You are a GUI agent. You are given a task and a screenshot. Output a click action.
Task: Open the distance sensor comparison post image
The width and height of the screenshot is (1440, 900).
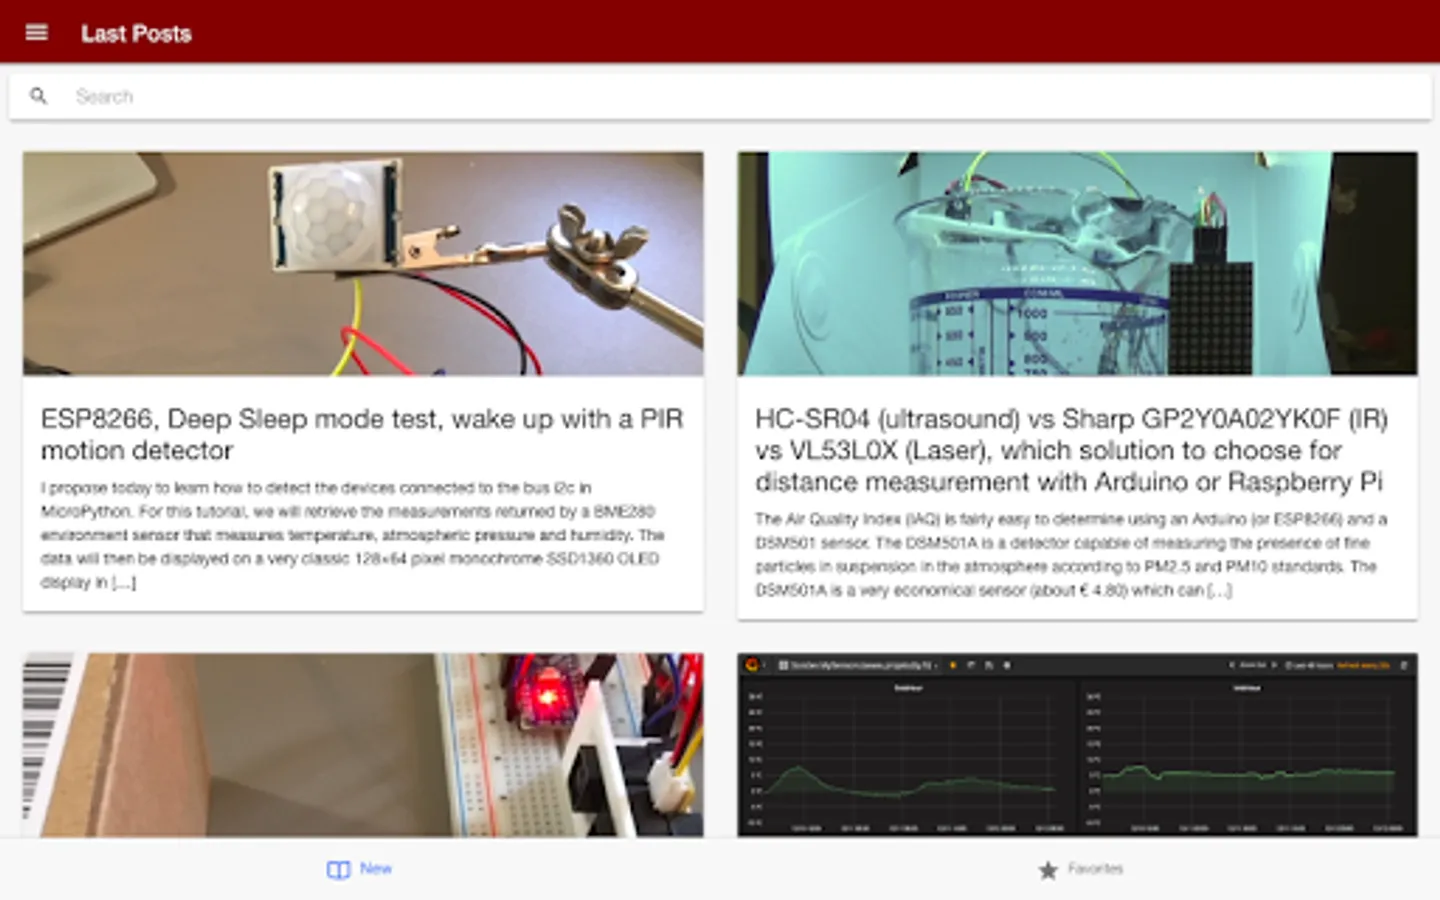point(1077,264)
